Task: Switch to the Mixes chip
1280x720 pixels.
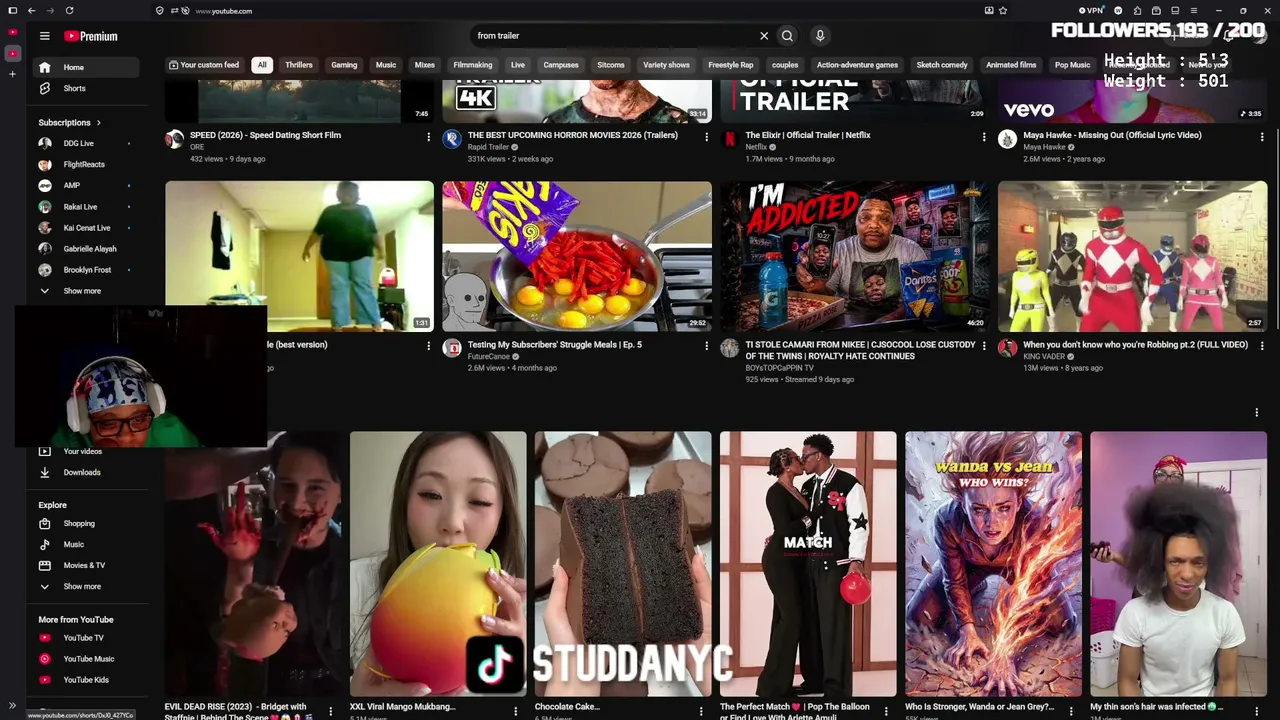Action: pyautogui.click(x=425, y=65)
